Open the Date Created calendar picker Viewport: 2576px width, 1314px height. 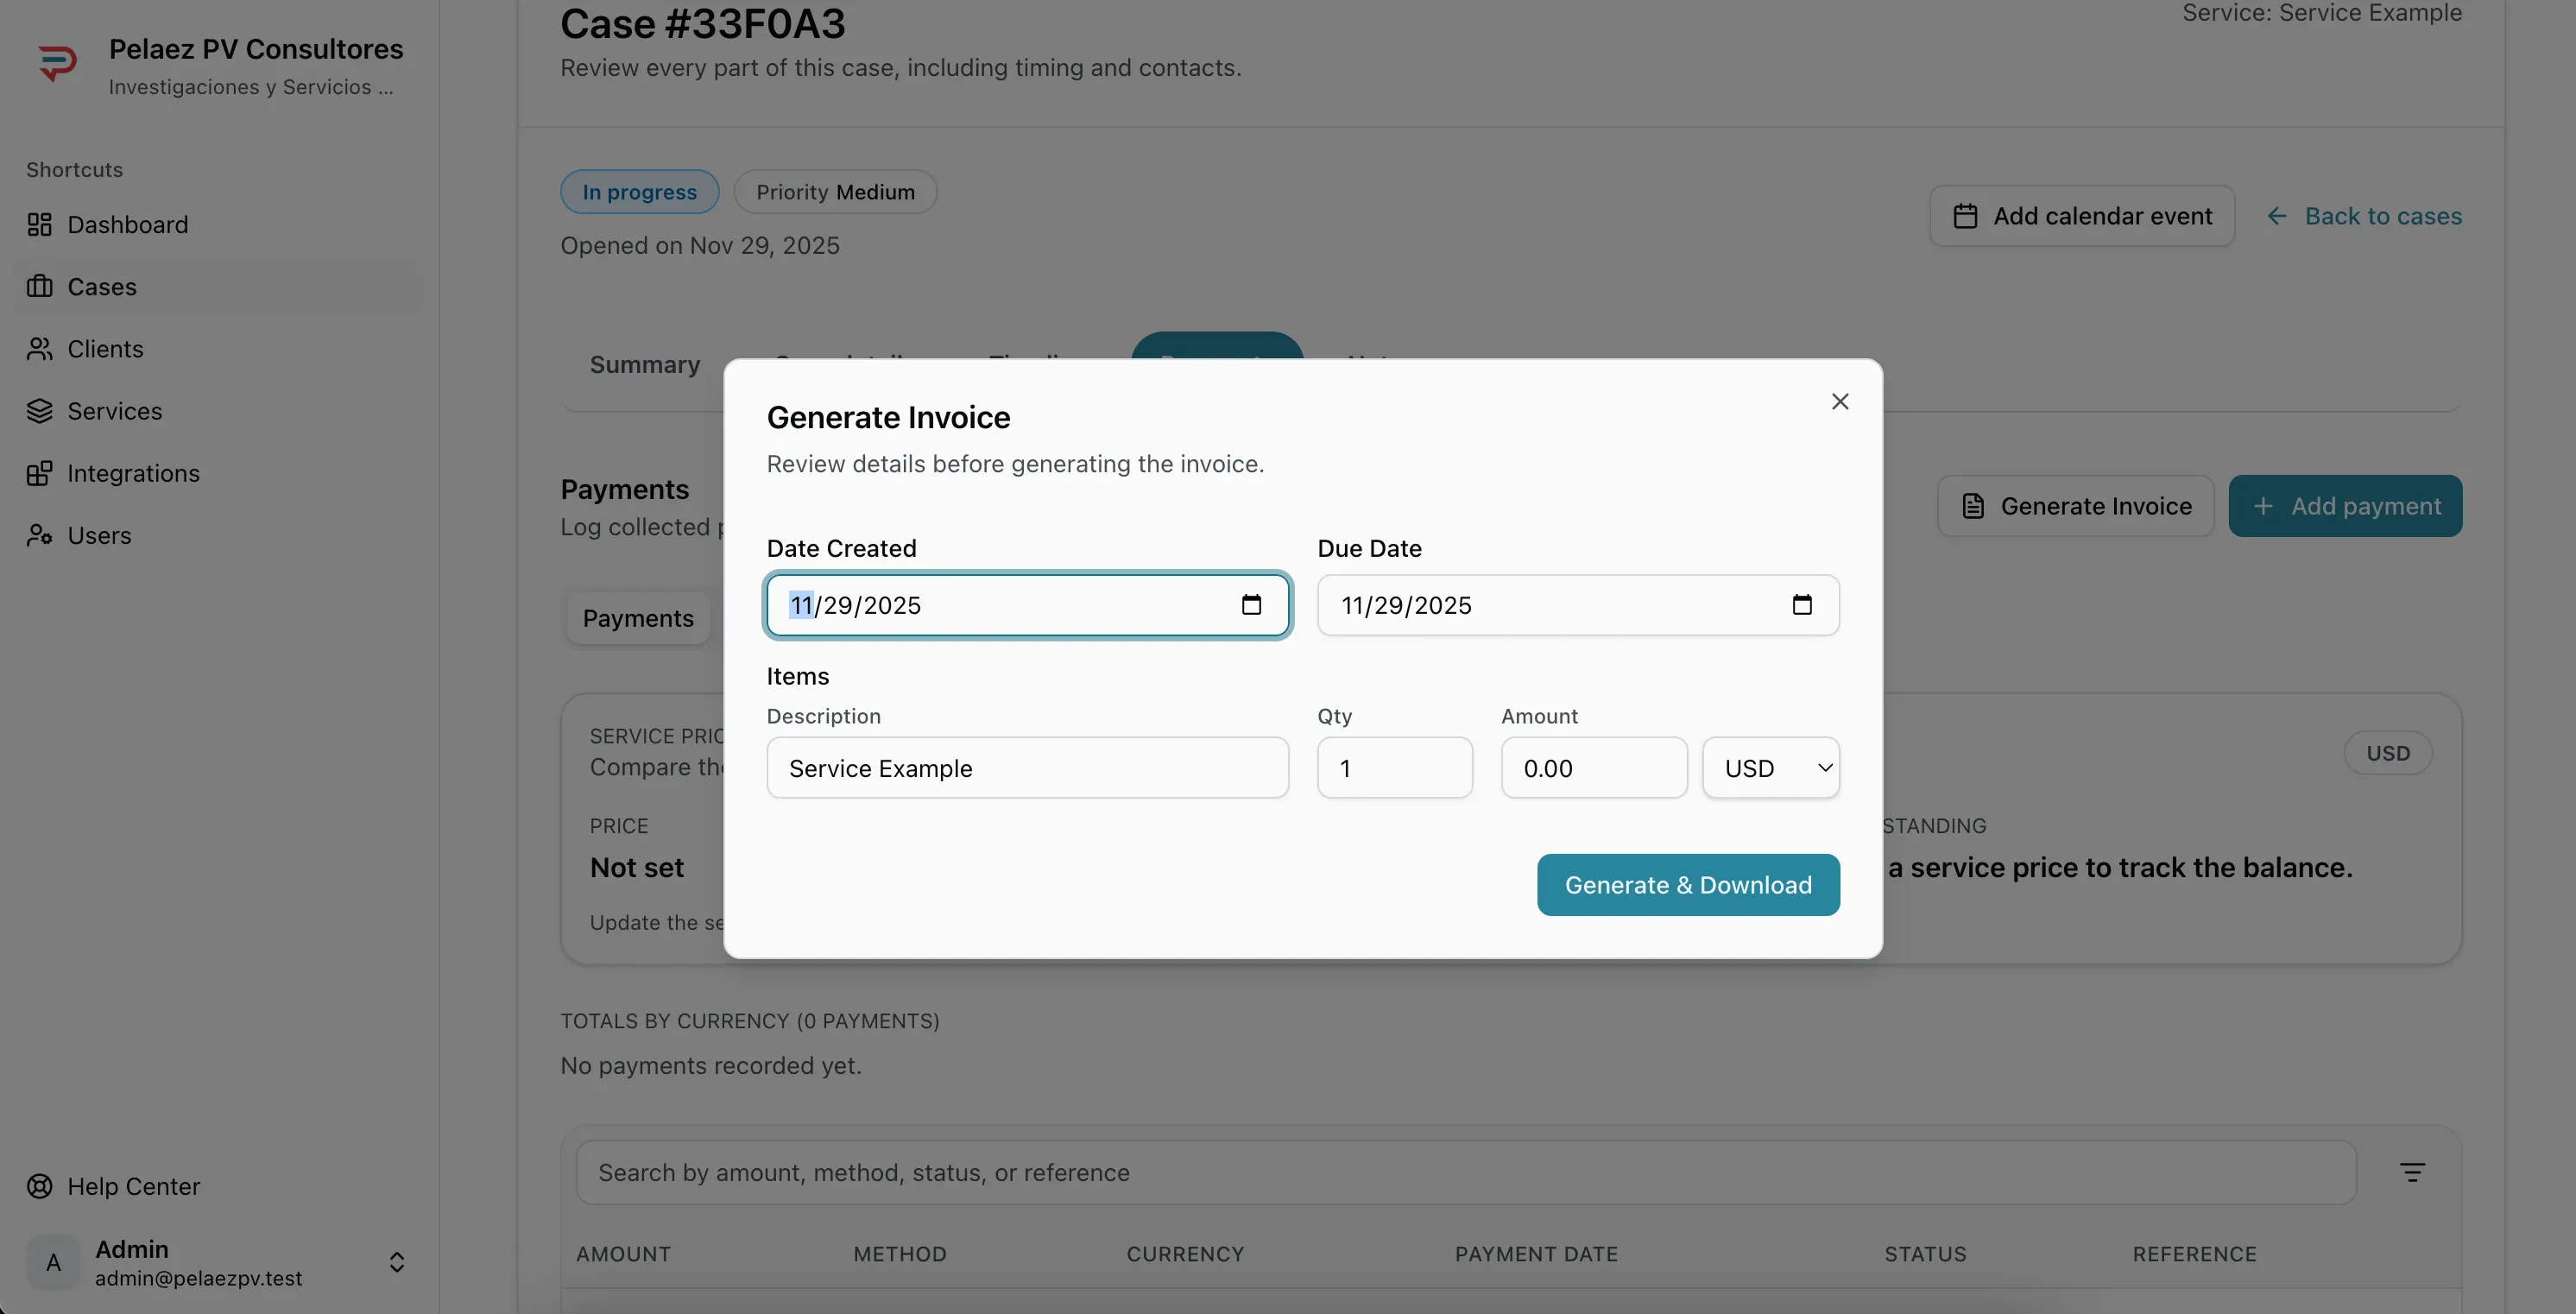click(x=1252, y=604)
